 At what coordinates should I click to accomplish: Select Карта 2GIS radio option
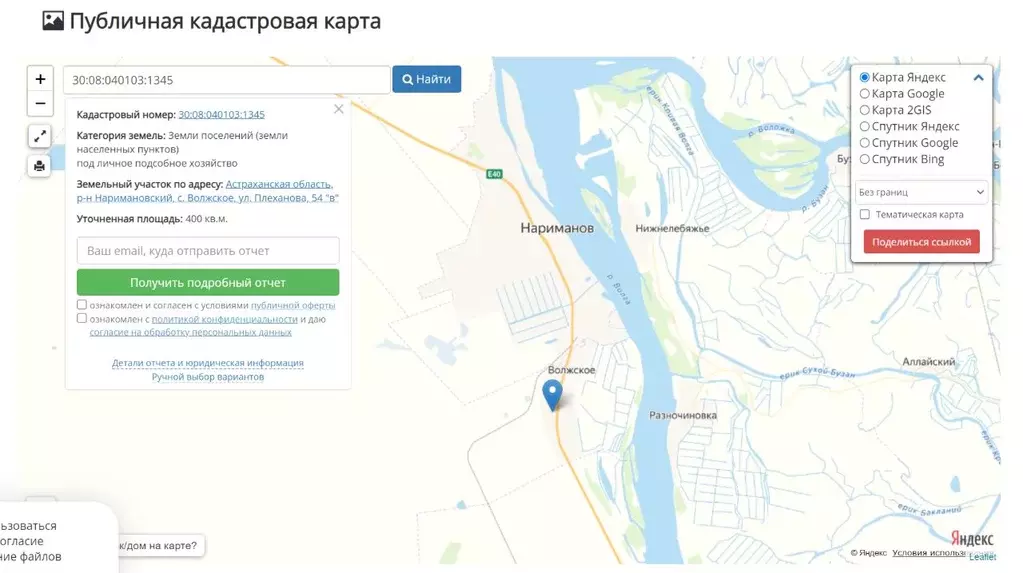864,110
